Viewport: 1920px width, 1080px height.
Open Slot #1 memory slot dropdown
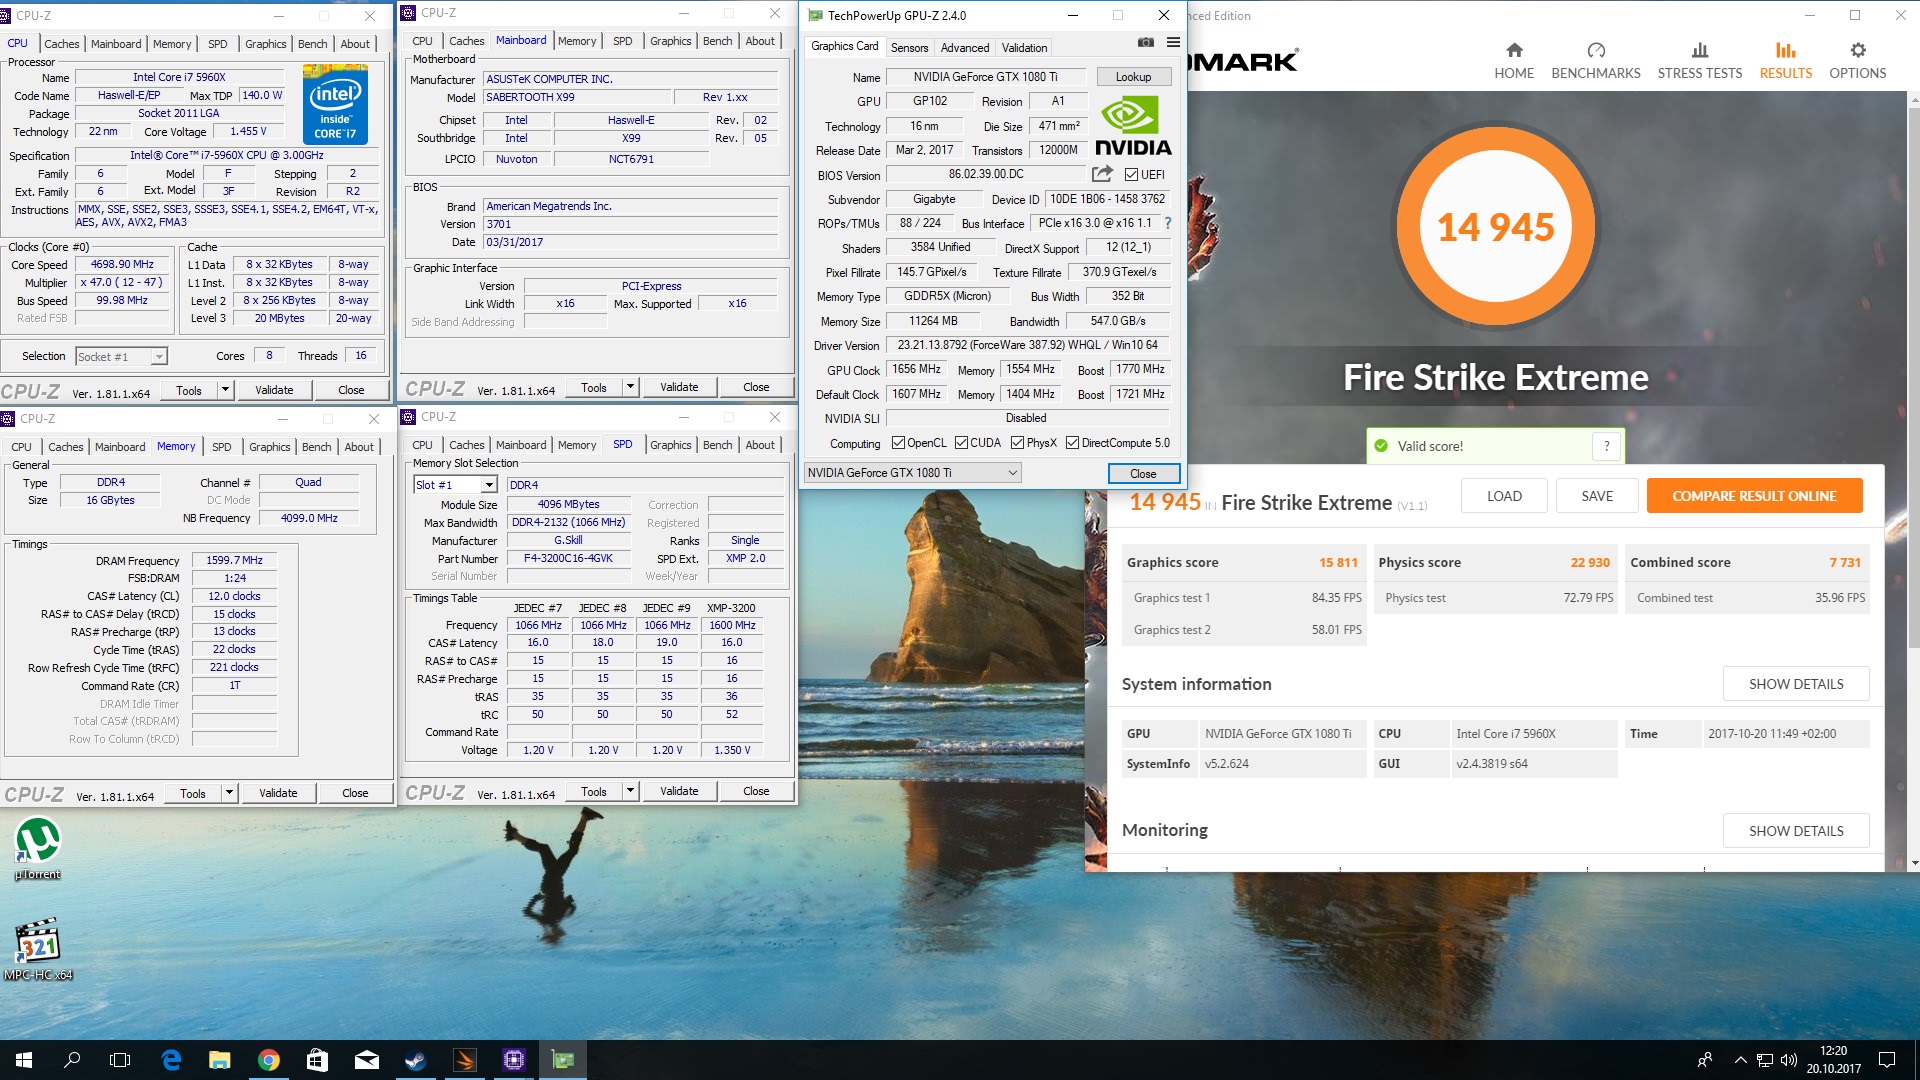pyautogui.click(x=455, y=485)
